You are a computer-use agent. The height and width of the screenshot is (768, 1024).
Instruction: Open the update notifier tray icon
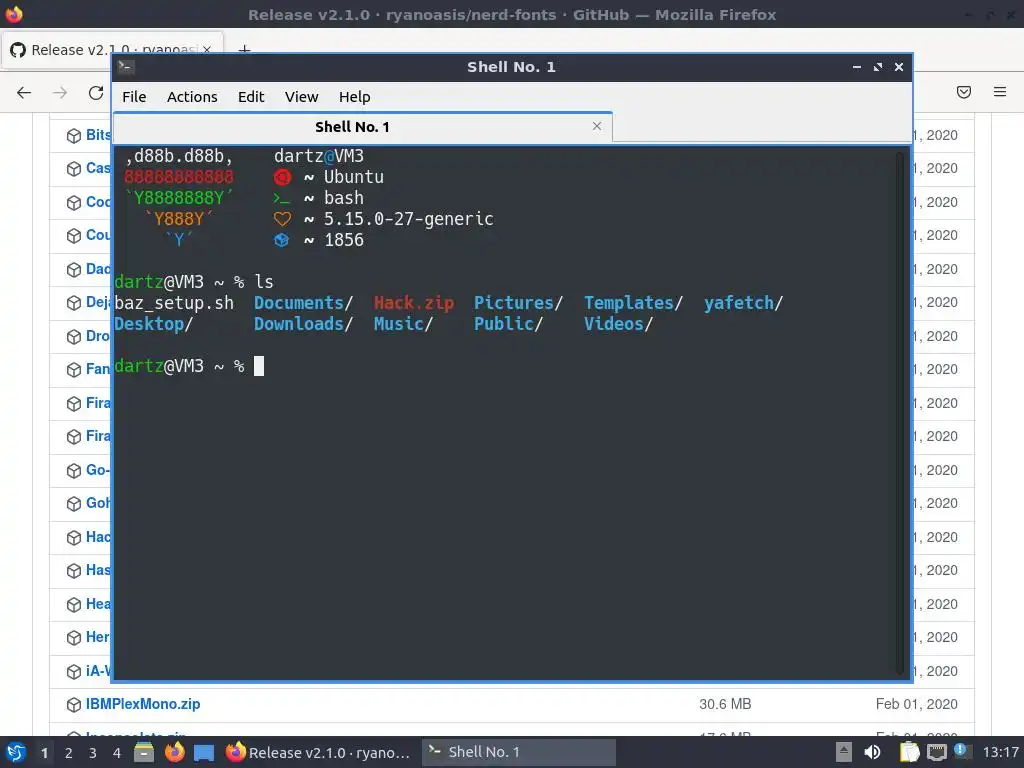[961, 751]
